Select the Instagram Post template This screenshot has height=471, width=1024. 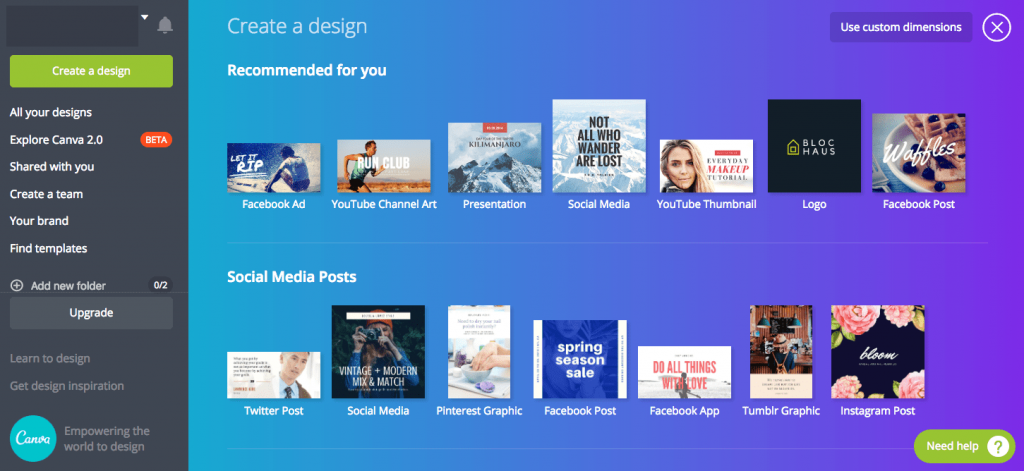[x=877, y=351]
